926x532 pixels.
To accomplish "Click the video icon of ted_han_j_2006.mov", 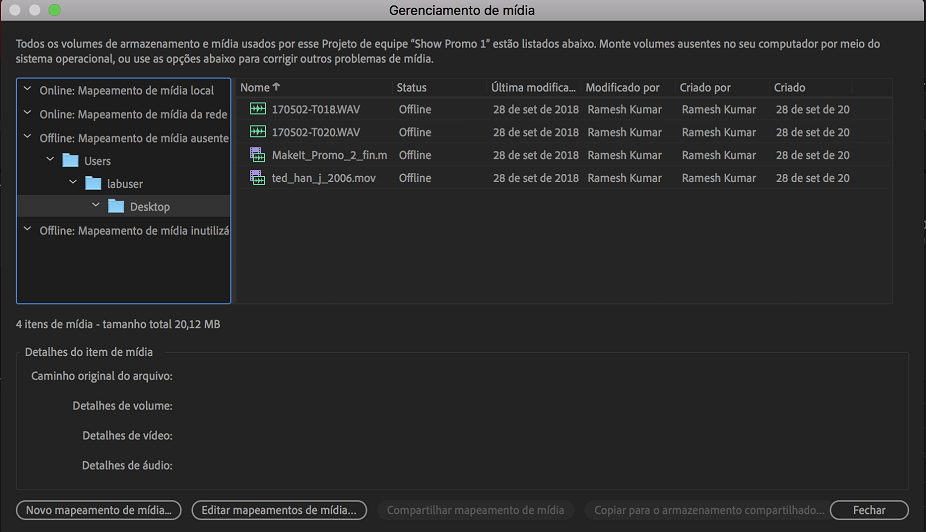I will click(x=257, y=178).
